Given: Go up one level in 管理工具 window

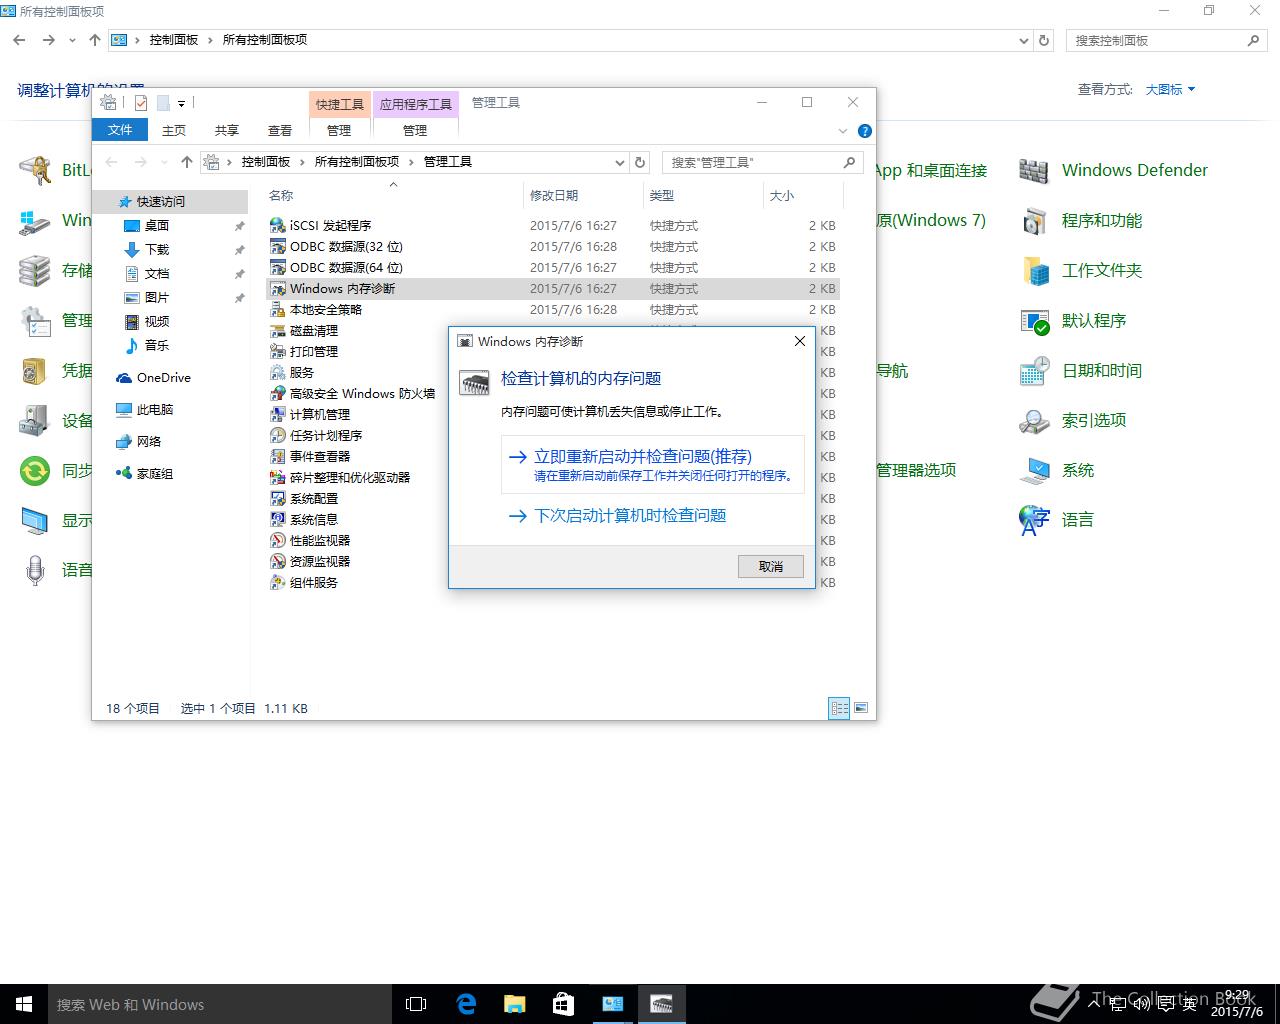Looking at the screenshot, I should tap(186, 162).
